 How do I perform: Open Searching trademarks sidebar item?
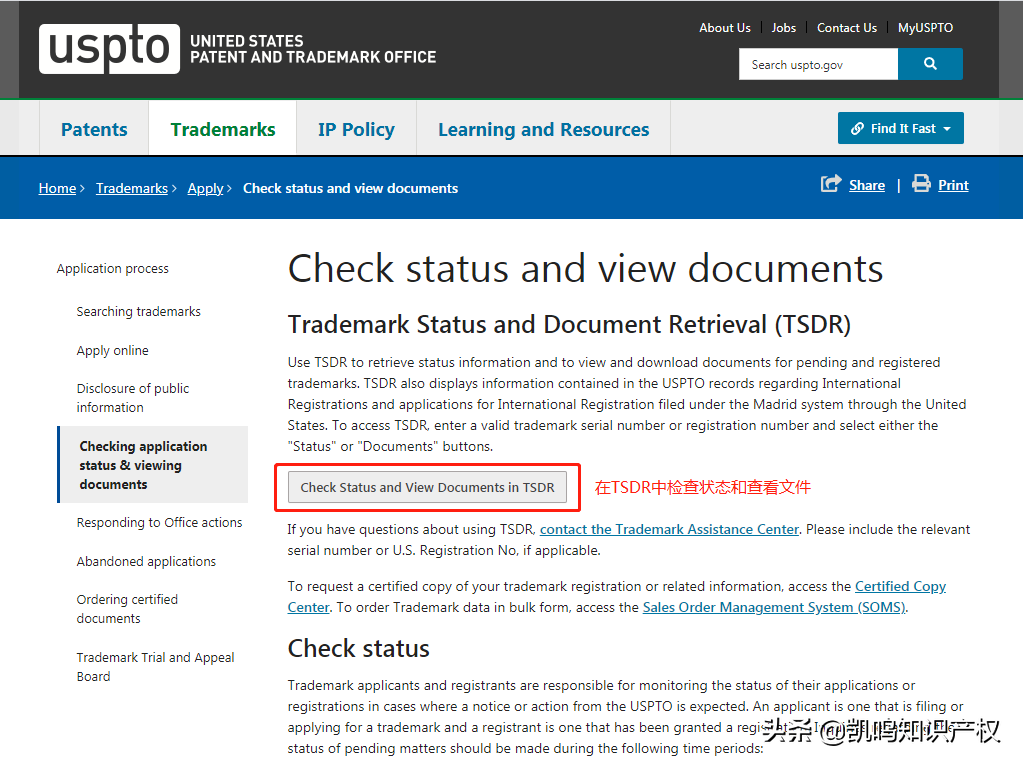coord(138,312)
